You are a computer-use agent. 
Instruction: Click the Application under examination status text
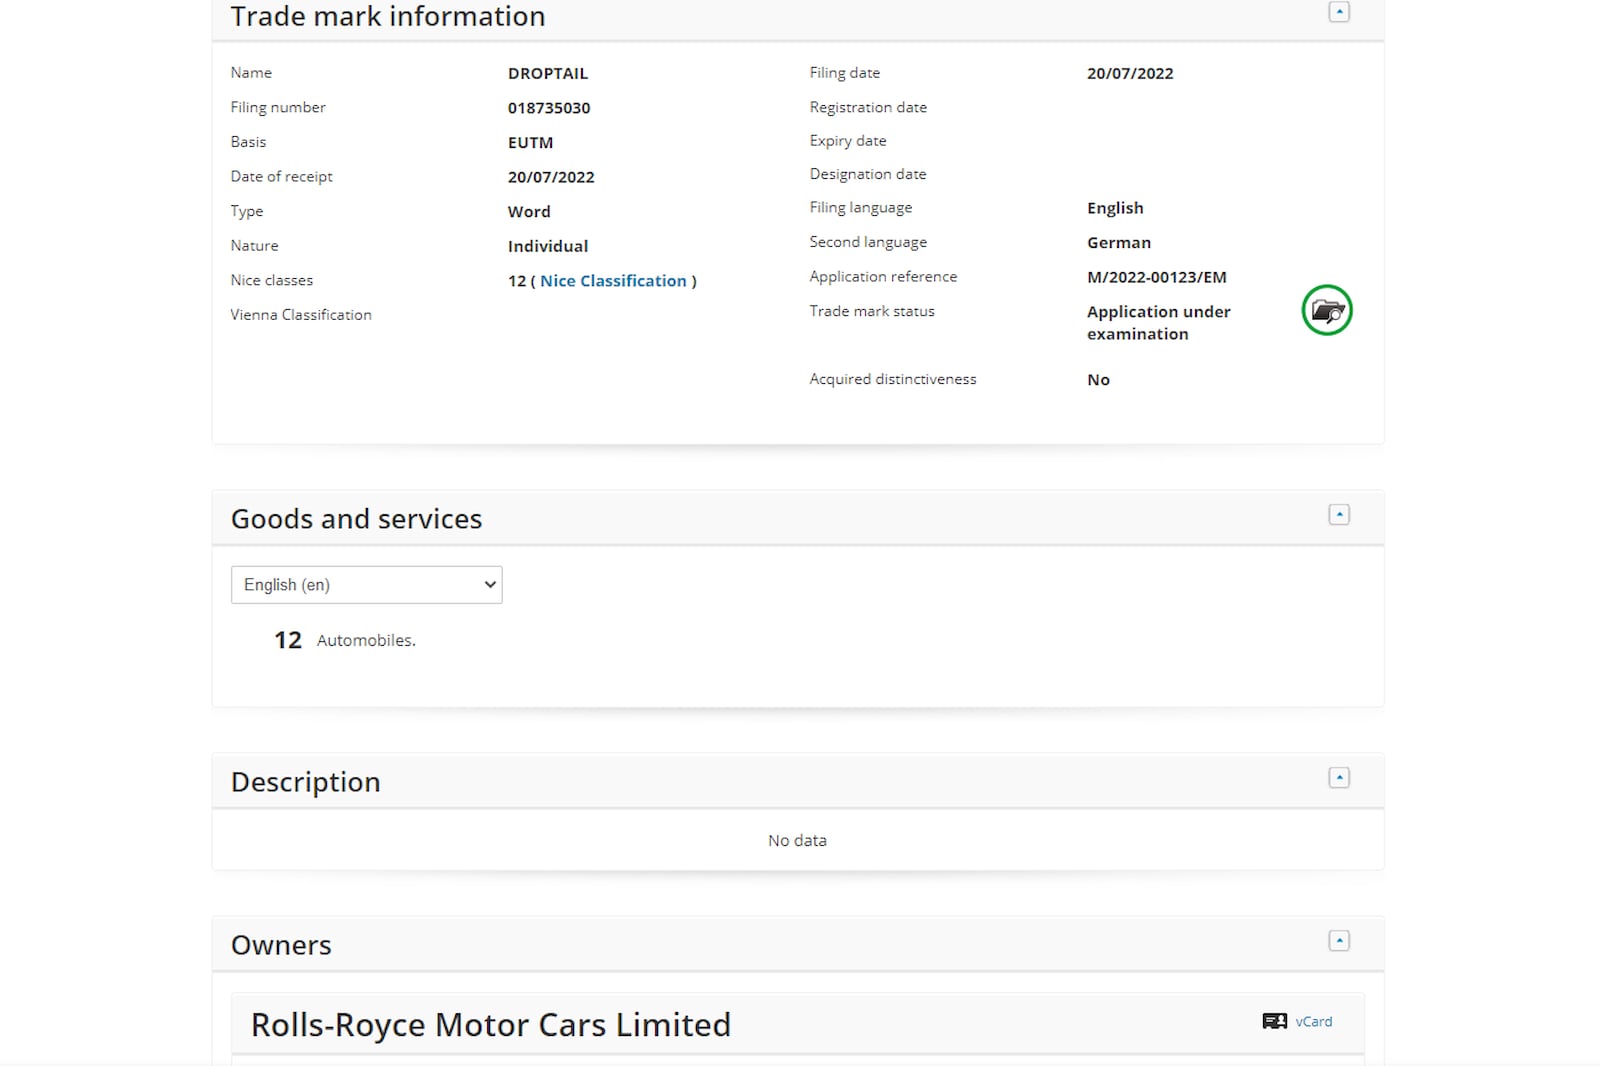click(1159, 323)
